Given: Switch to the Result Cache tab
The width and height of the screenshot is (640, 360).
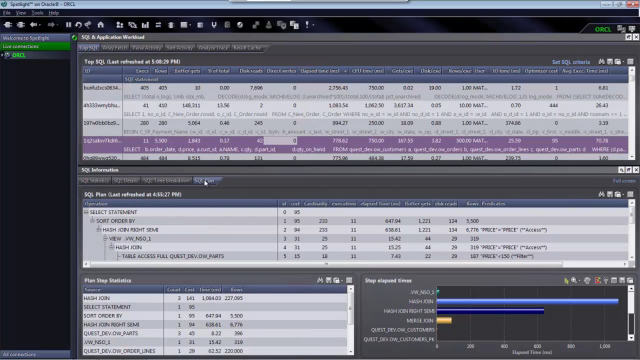Looking at the screenshot, I should 247,48.
